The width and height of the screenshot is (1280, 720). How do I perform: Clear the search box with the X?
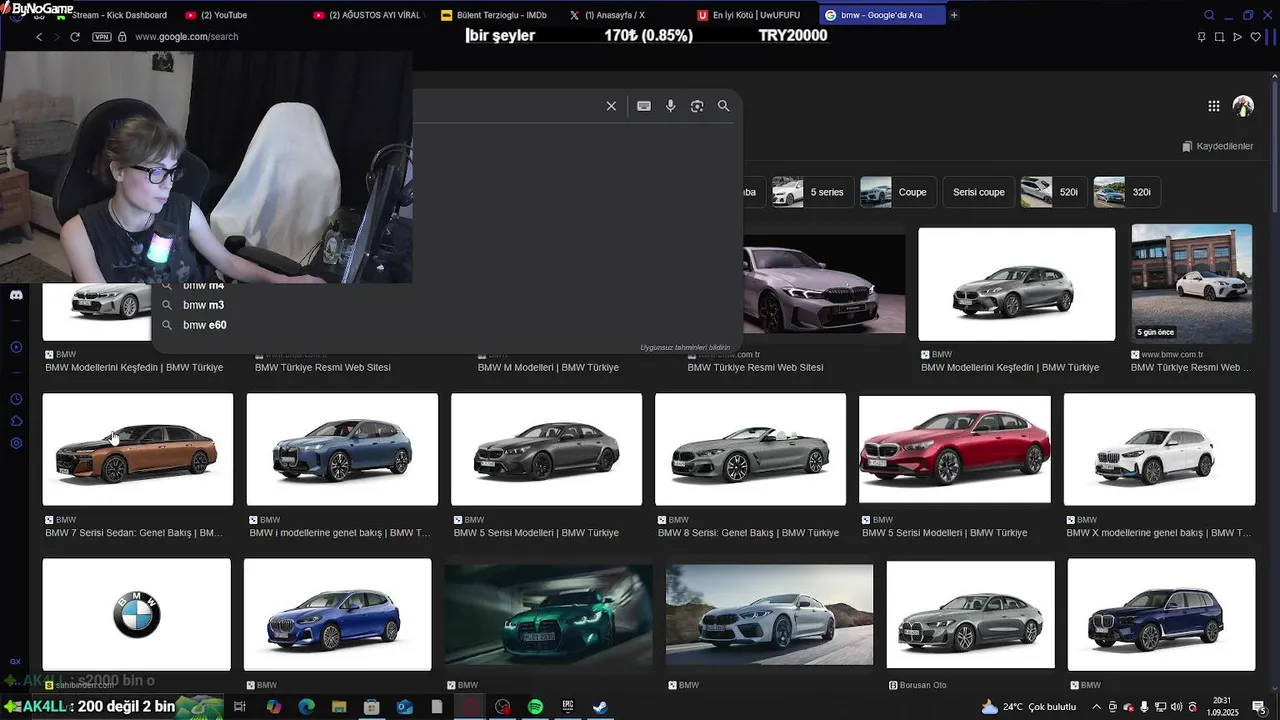point(611,106)
